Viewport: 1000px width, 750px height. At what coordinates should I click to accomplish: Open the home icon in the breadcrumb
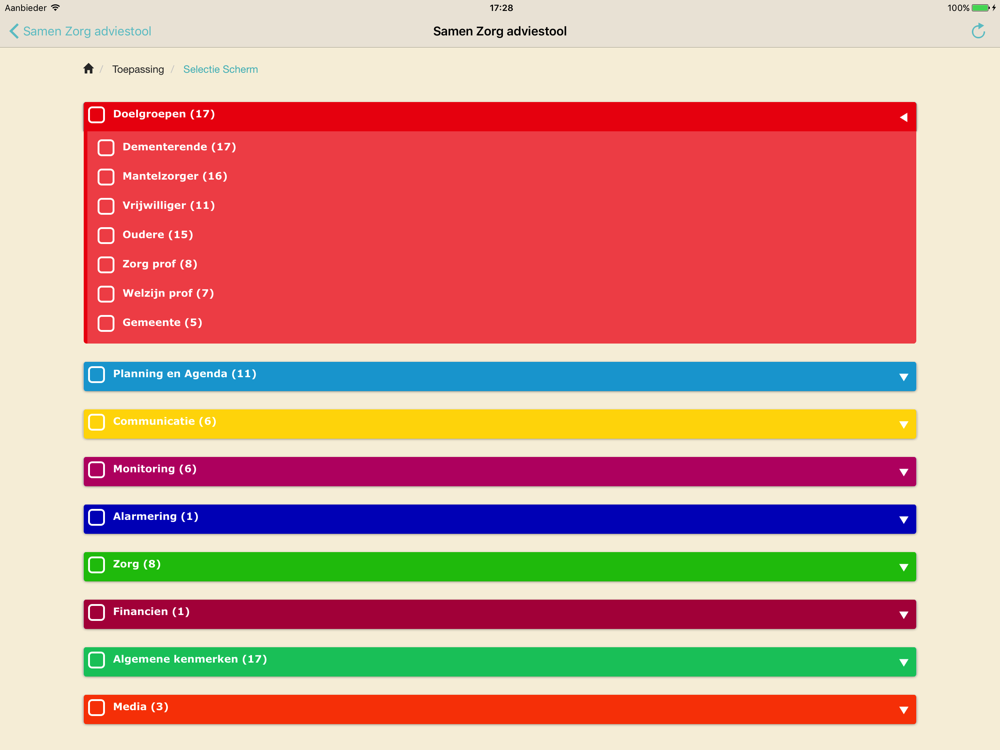click(89, 69)
